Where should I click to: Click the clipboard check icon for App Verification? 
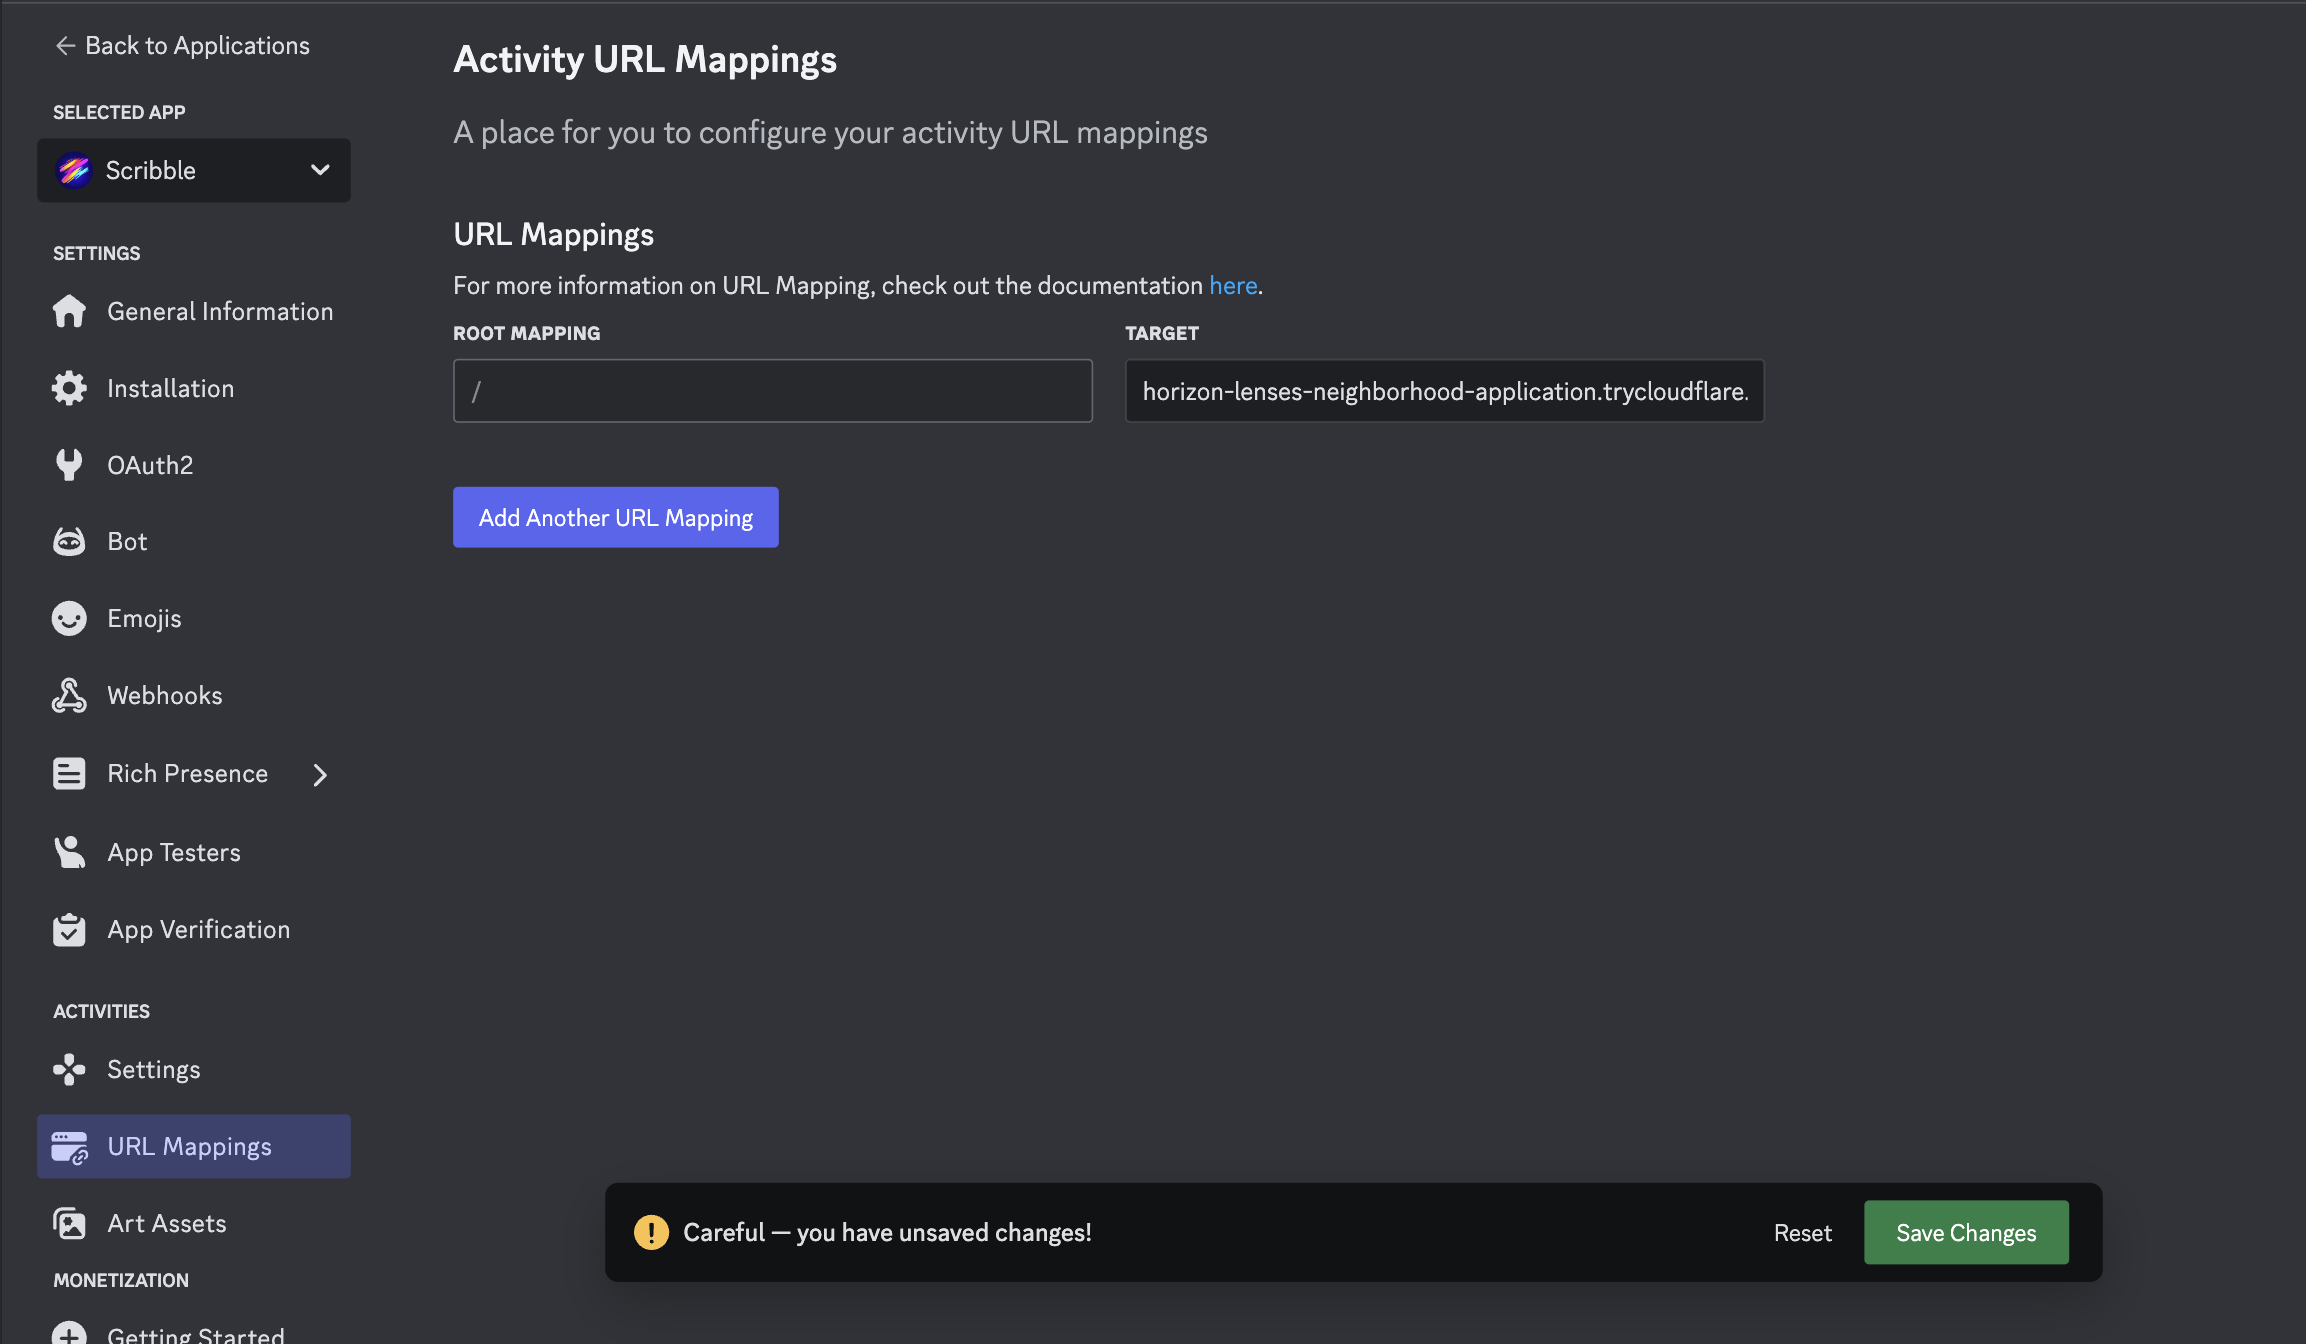69,929
